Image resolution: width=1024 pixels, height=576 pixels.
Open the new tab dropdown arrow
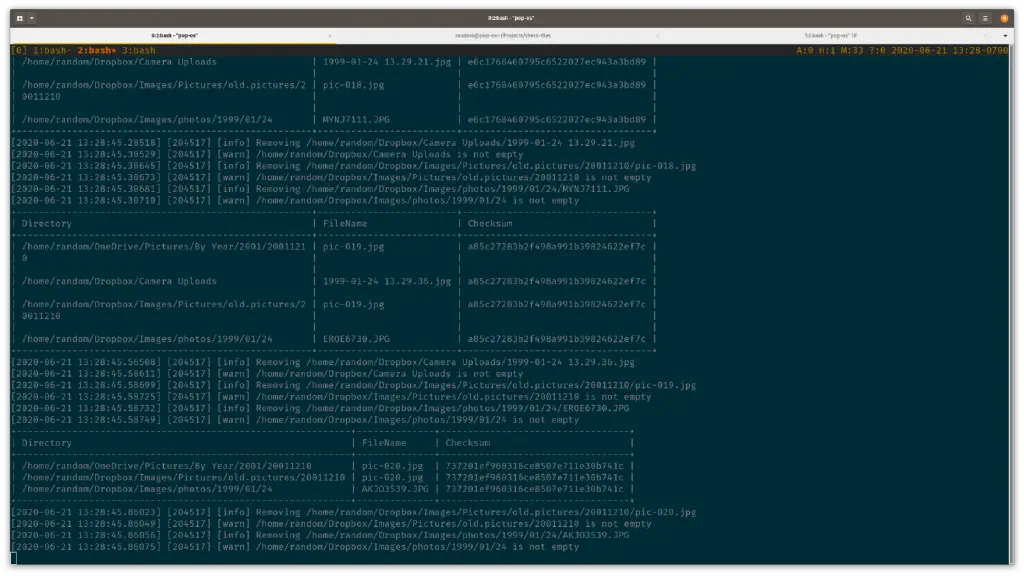32,18
